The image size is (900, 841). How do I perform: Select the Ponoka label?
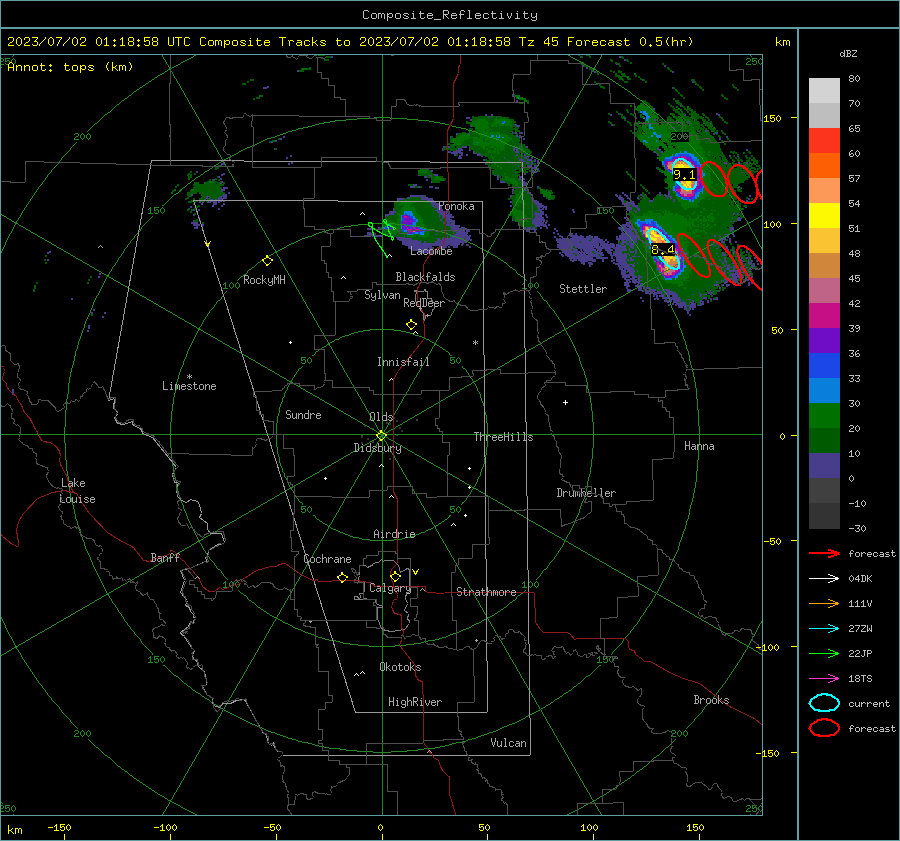tap(456, 207)
